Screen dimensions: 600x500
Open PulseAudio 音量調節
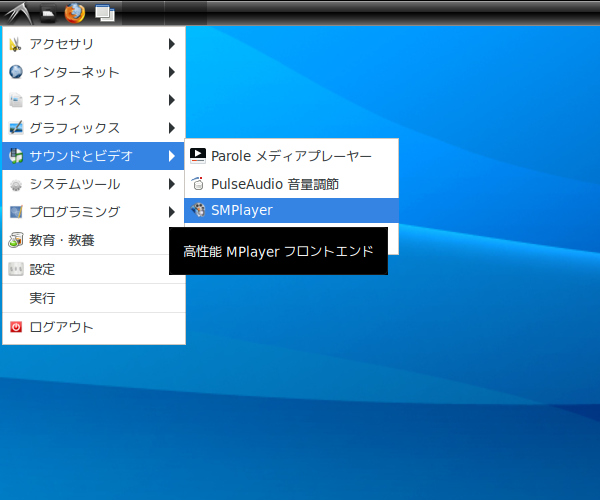(x=291, y=184)
